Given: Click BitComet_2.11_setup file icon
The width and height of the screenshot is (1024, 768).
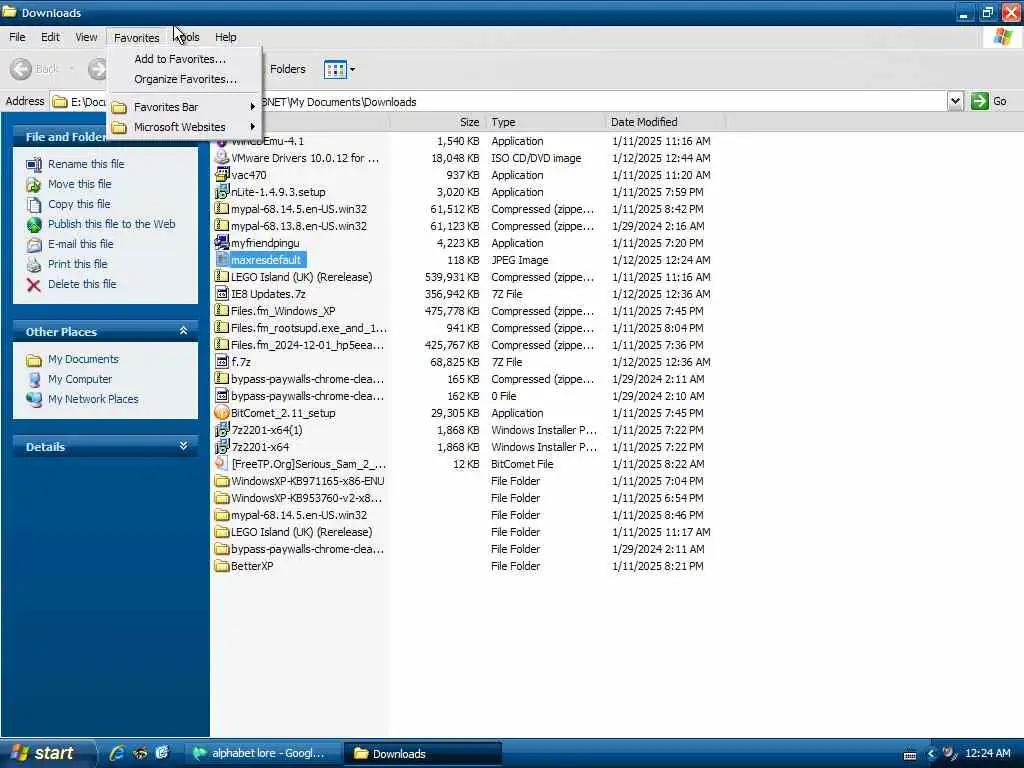Looking at the screenshot, I should coord(222,413).
